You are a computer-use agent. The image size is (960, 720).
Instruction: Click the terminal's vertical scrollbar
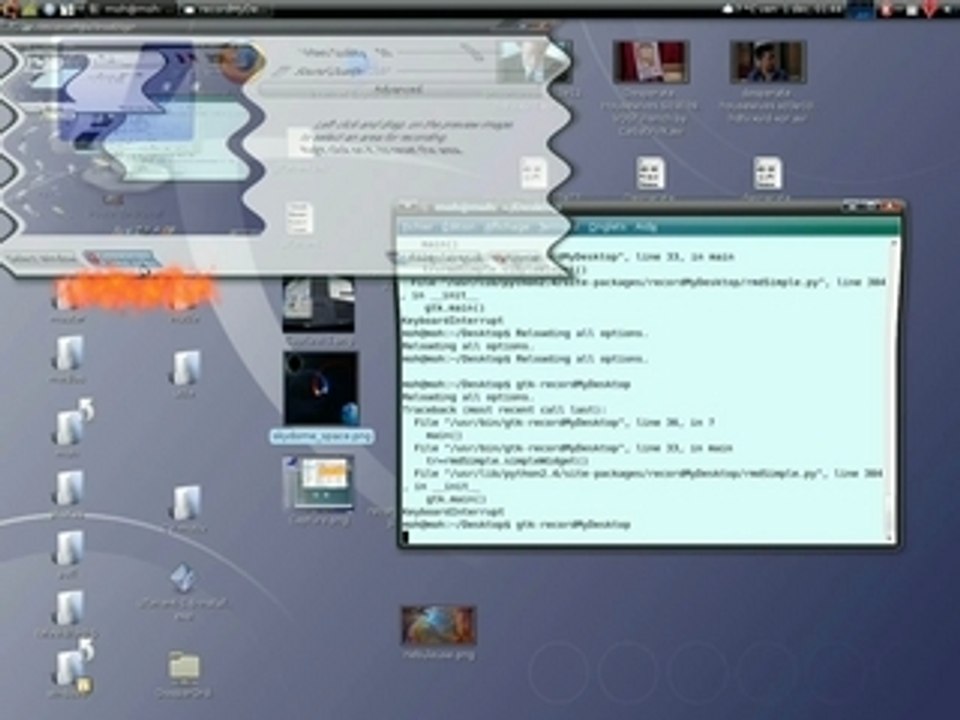893,390
